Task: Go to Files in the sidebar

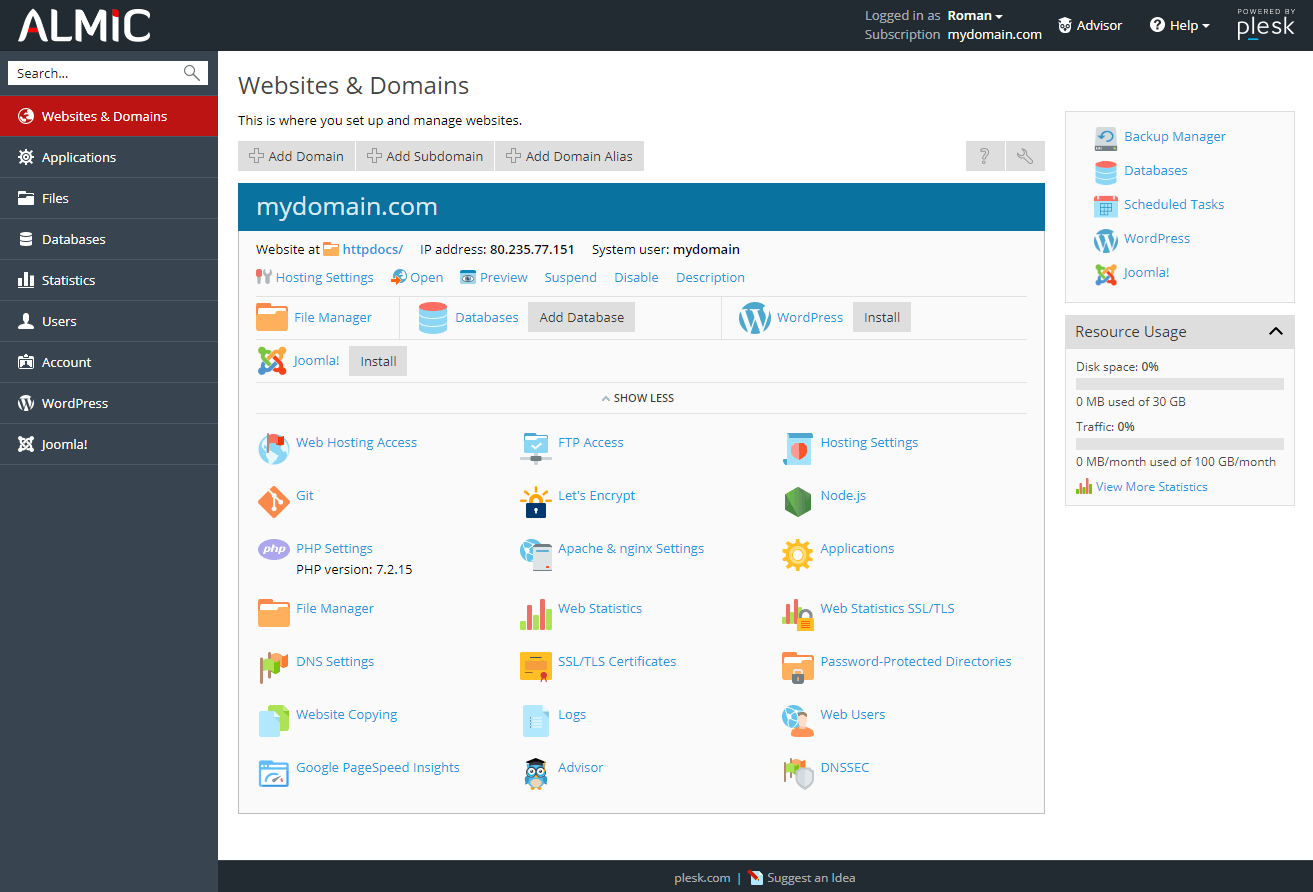Action: coord(109,198)
